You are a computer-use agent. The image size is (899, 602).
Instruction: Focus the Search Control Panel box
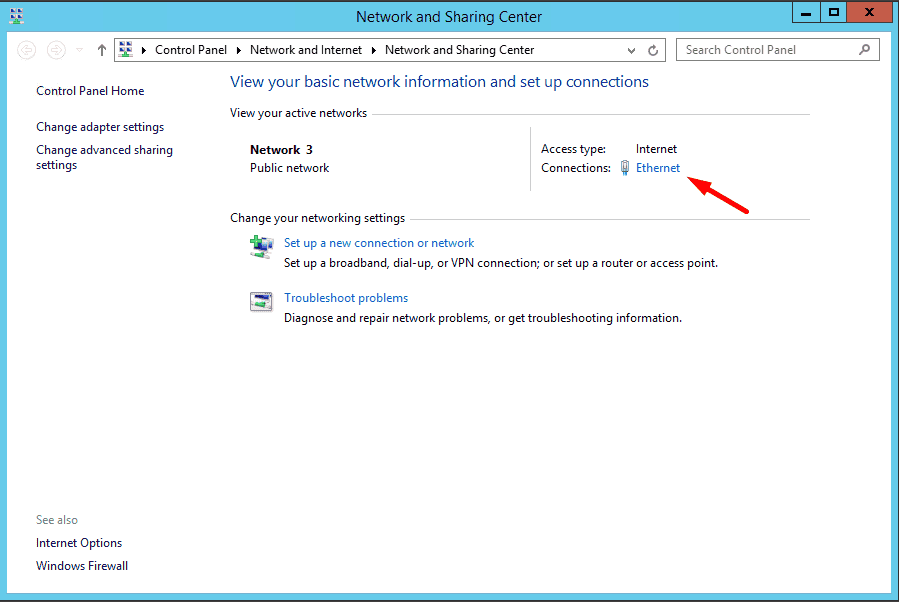[767, 50]
